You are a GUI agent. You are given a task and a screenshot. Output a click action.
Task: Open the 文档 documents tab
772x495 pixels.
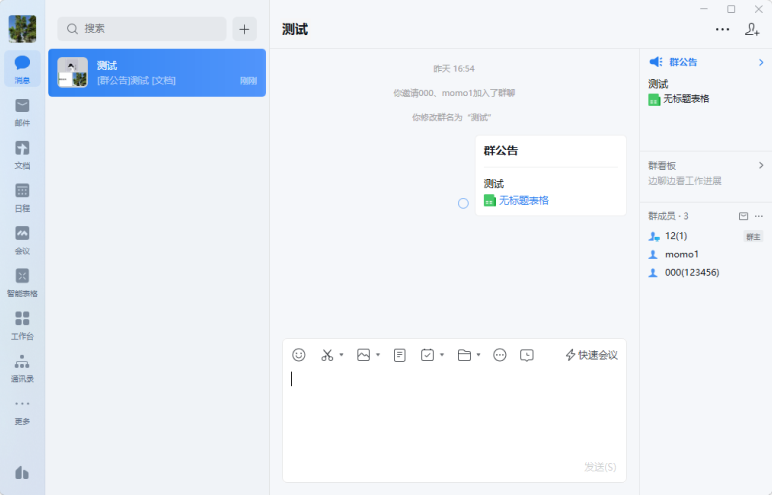click(22, 155)
